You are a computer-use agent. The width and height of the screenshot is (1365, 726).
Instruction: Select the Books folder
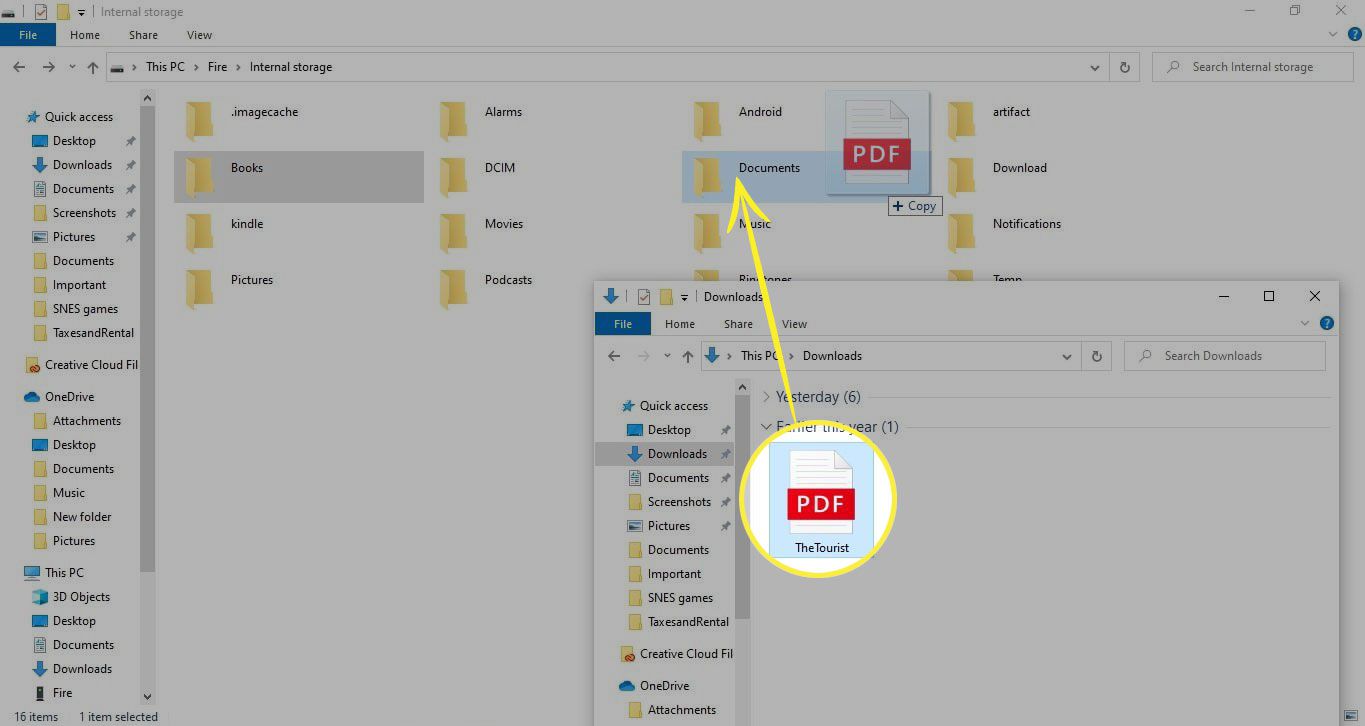point(298,177)
